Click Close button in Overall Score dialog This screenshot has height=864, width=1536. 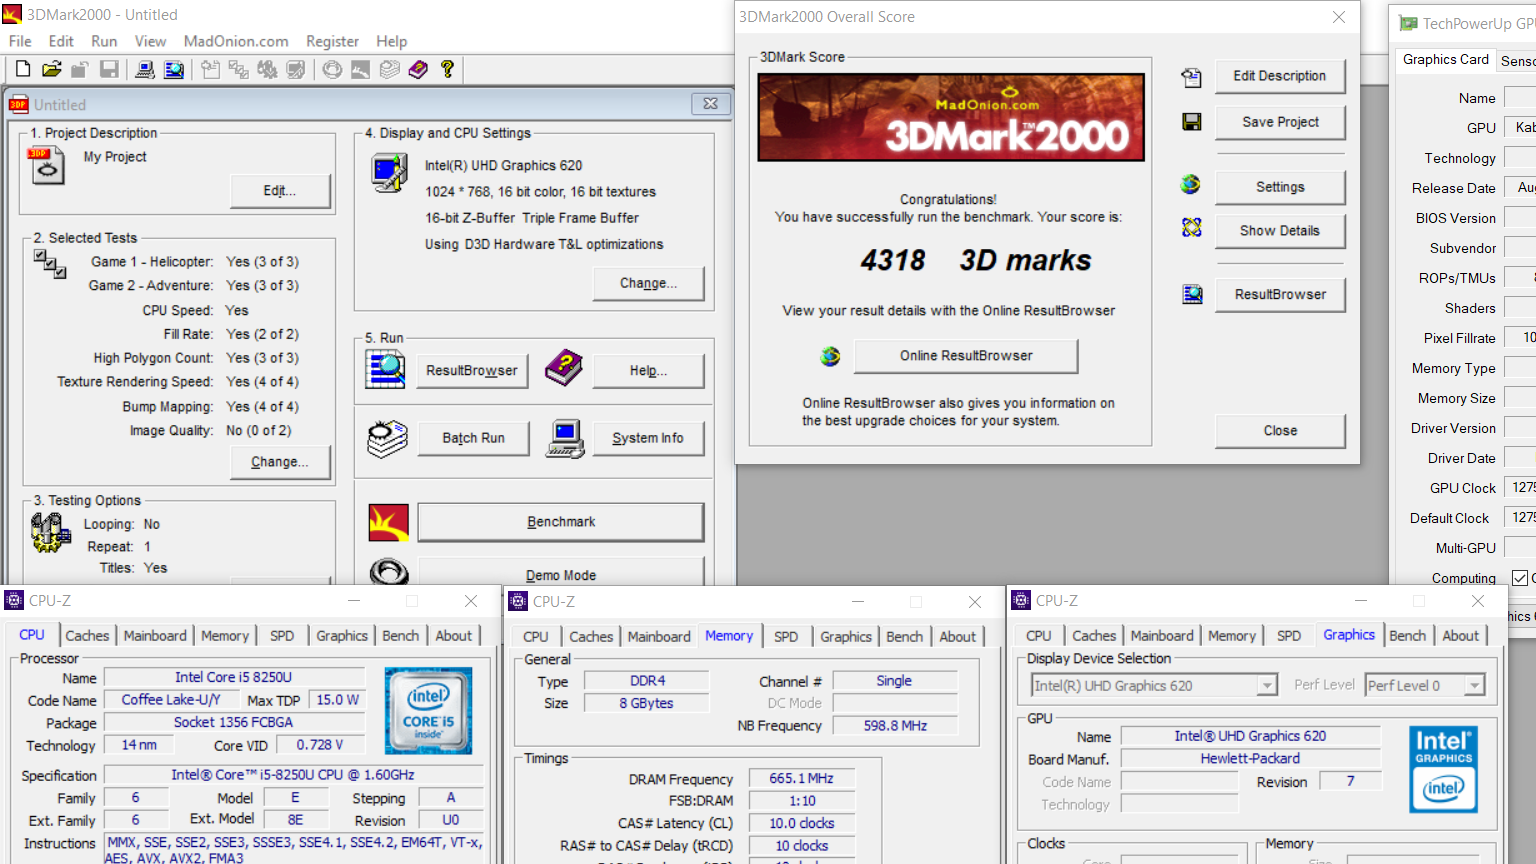[x=1280, y=430]
